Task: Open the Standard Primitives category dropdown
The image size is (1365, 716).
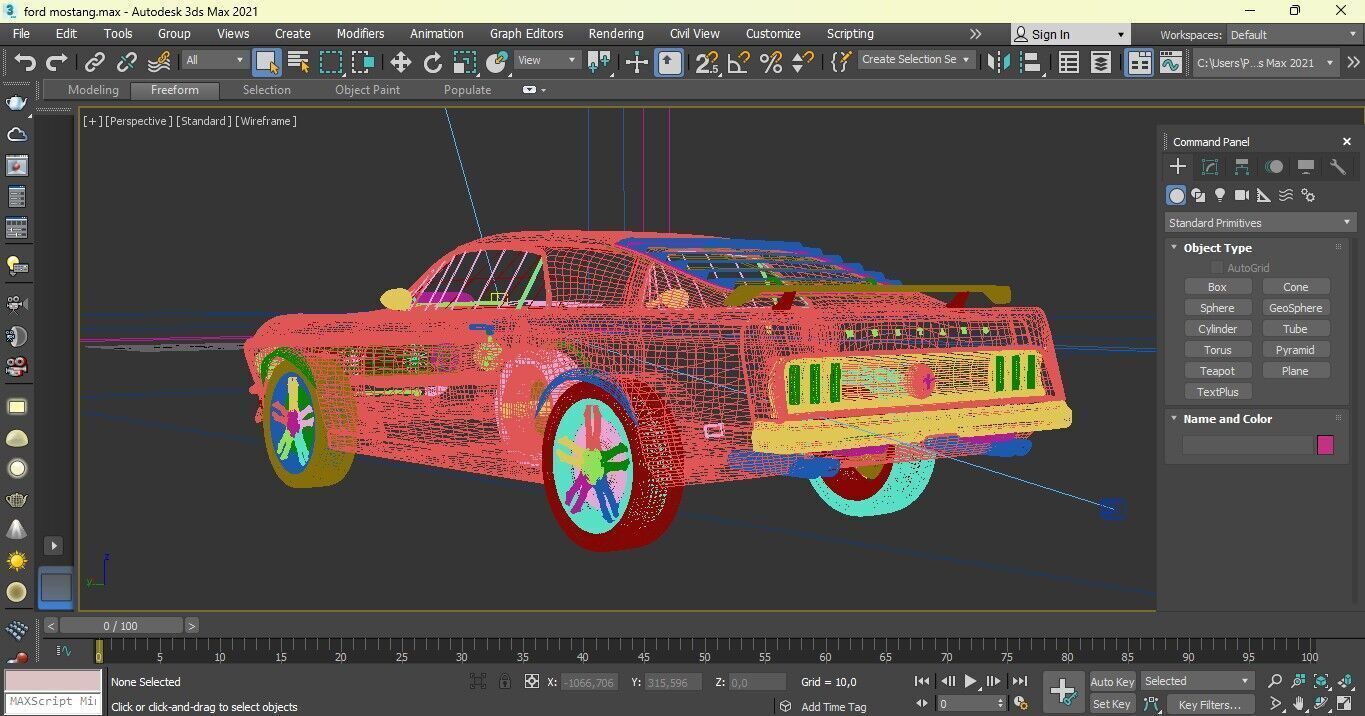Action: coord(1260,223)
